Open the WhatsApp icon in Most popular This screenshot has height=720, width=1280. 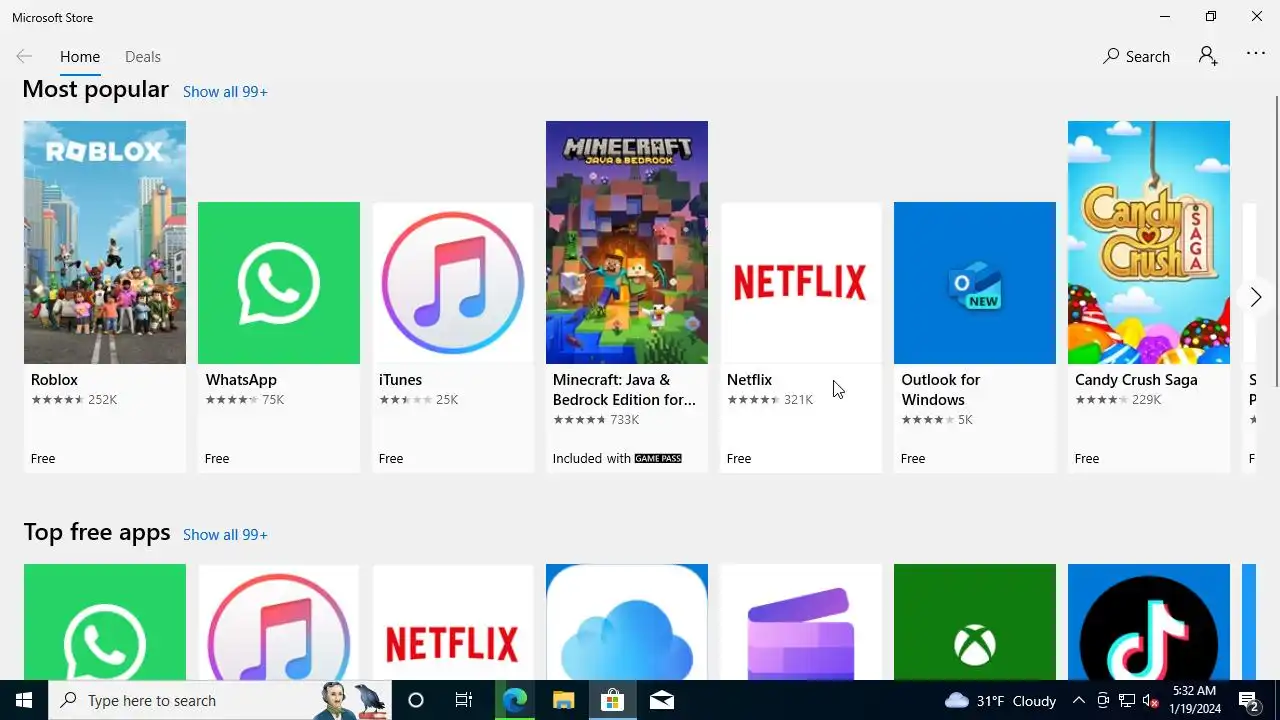click(279, 283)
